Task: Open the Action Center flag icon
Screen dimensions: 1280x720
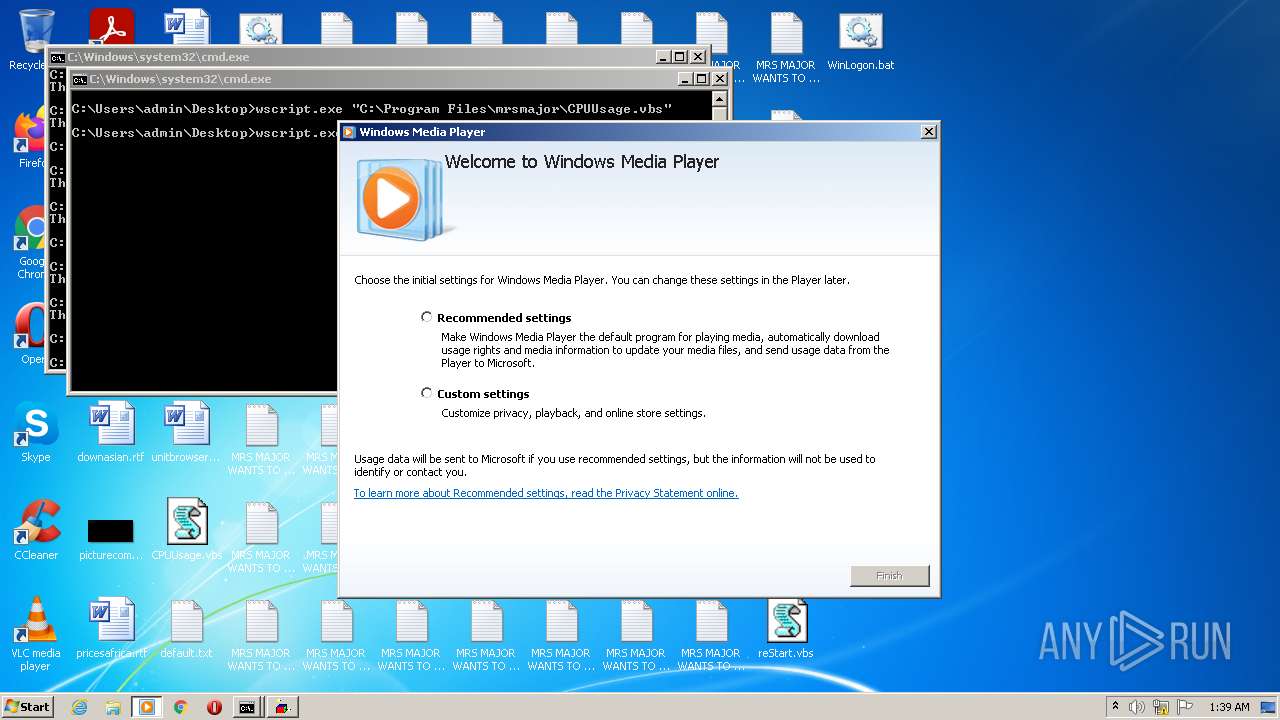Action: 1185,707
